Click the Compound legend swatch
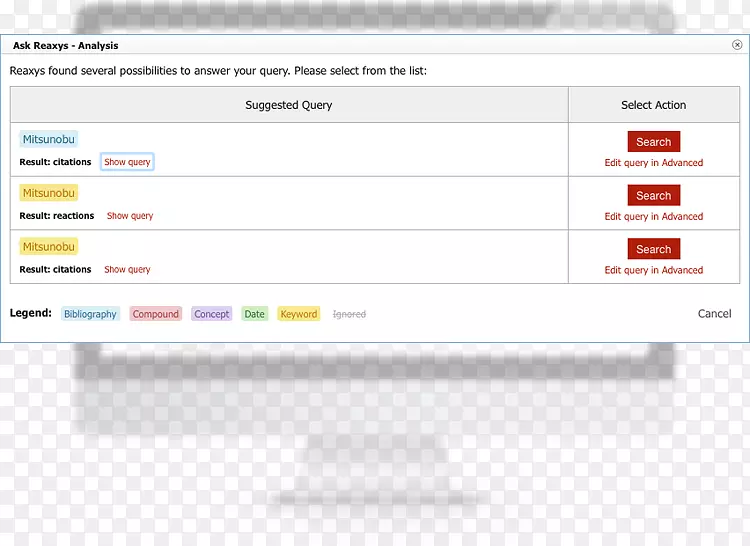 [155, 314]
